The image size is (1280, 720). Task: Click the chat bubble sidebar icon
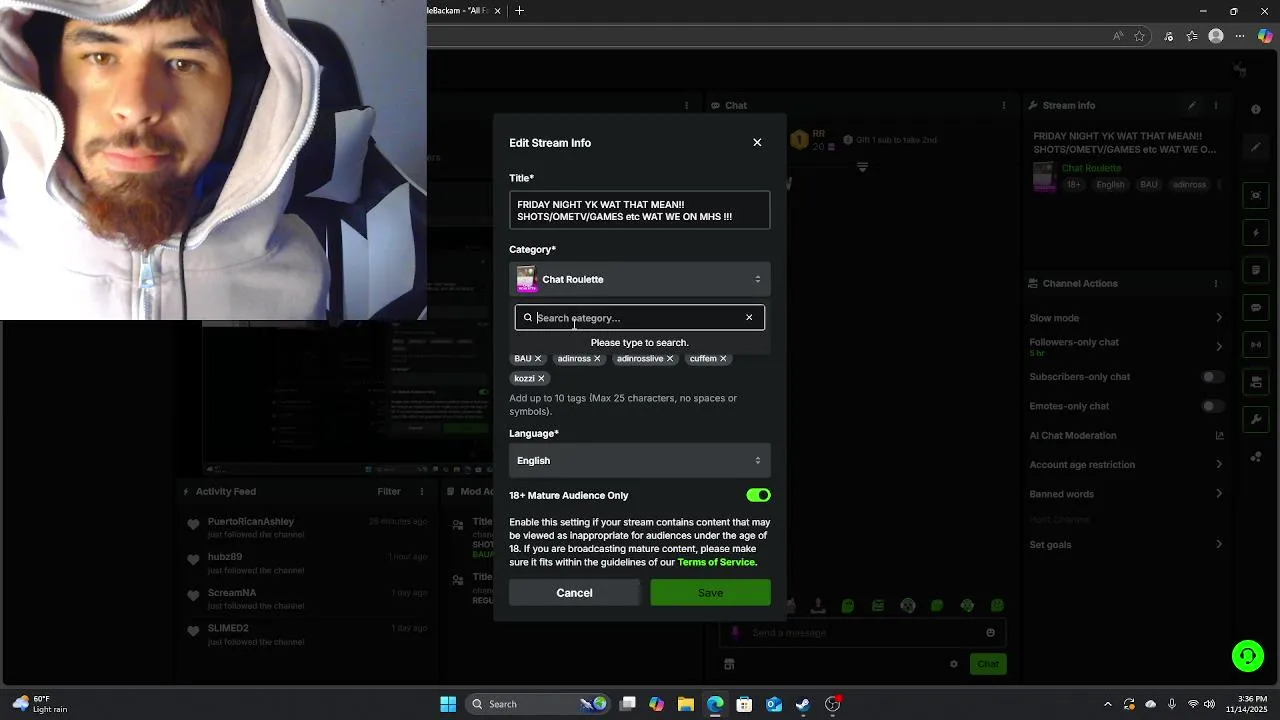[1256, 307]
